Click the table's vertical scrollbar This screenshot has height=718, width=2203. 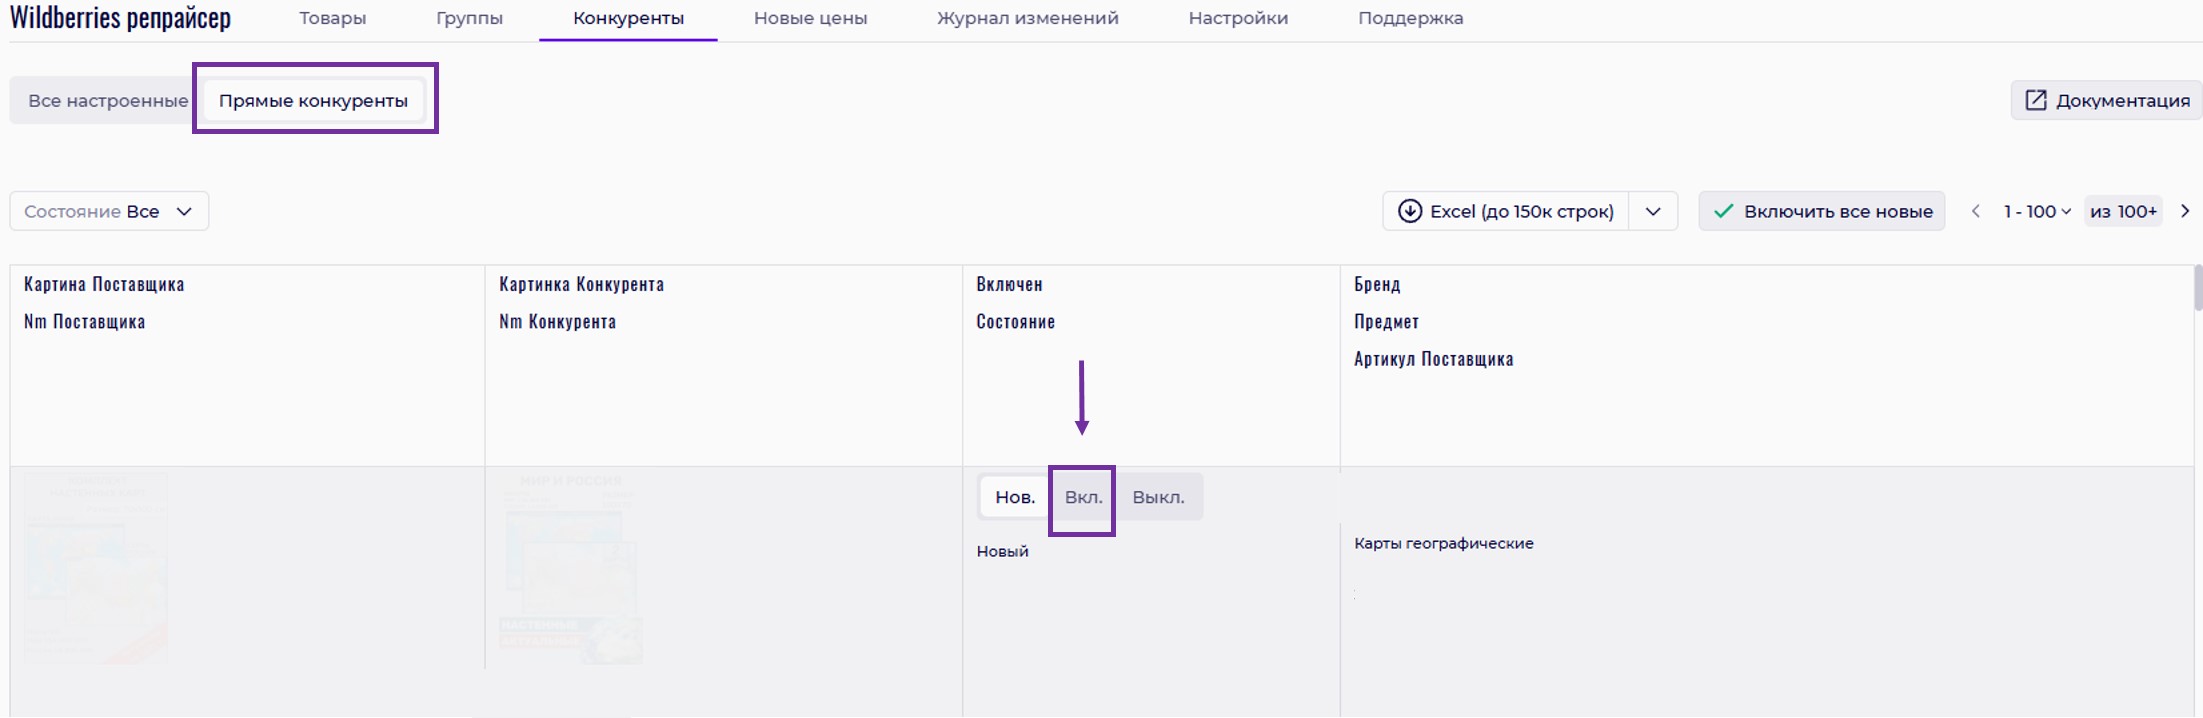2197,288
